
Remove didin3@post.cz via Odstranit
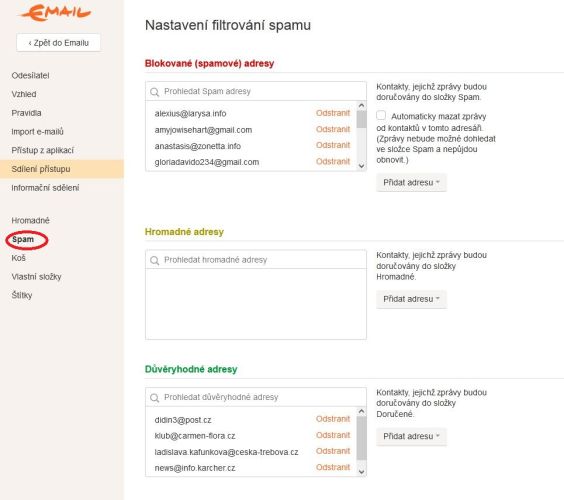[x=333, y=419]
